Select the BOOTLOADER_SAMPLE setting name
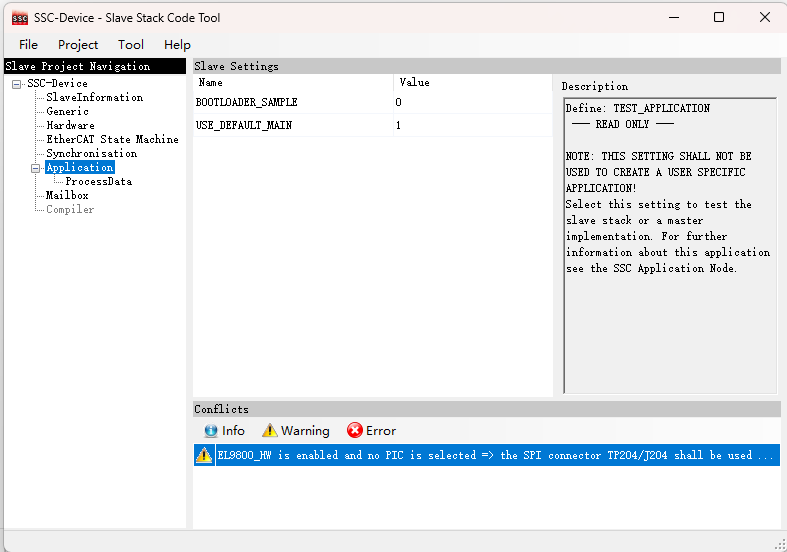Image resolution: width=787 pixels, height=552 pixels. pos(246,102)
